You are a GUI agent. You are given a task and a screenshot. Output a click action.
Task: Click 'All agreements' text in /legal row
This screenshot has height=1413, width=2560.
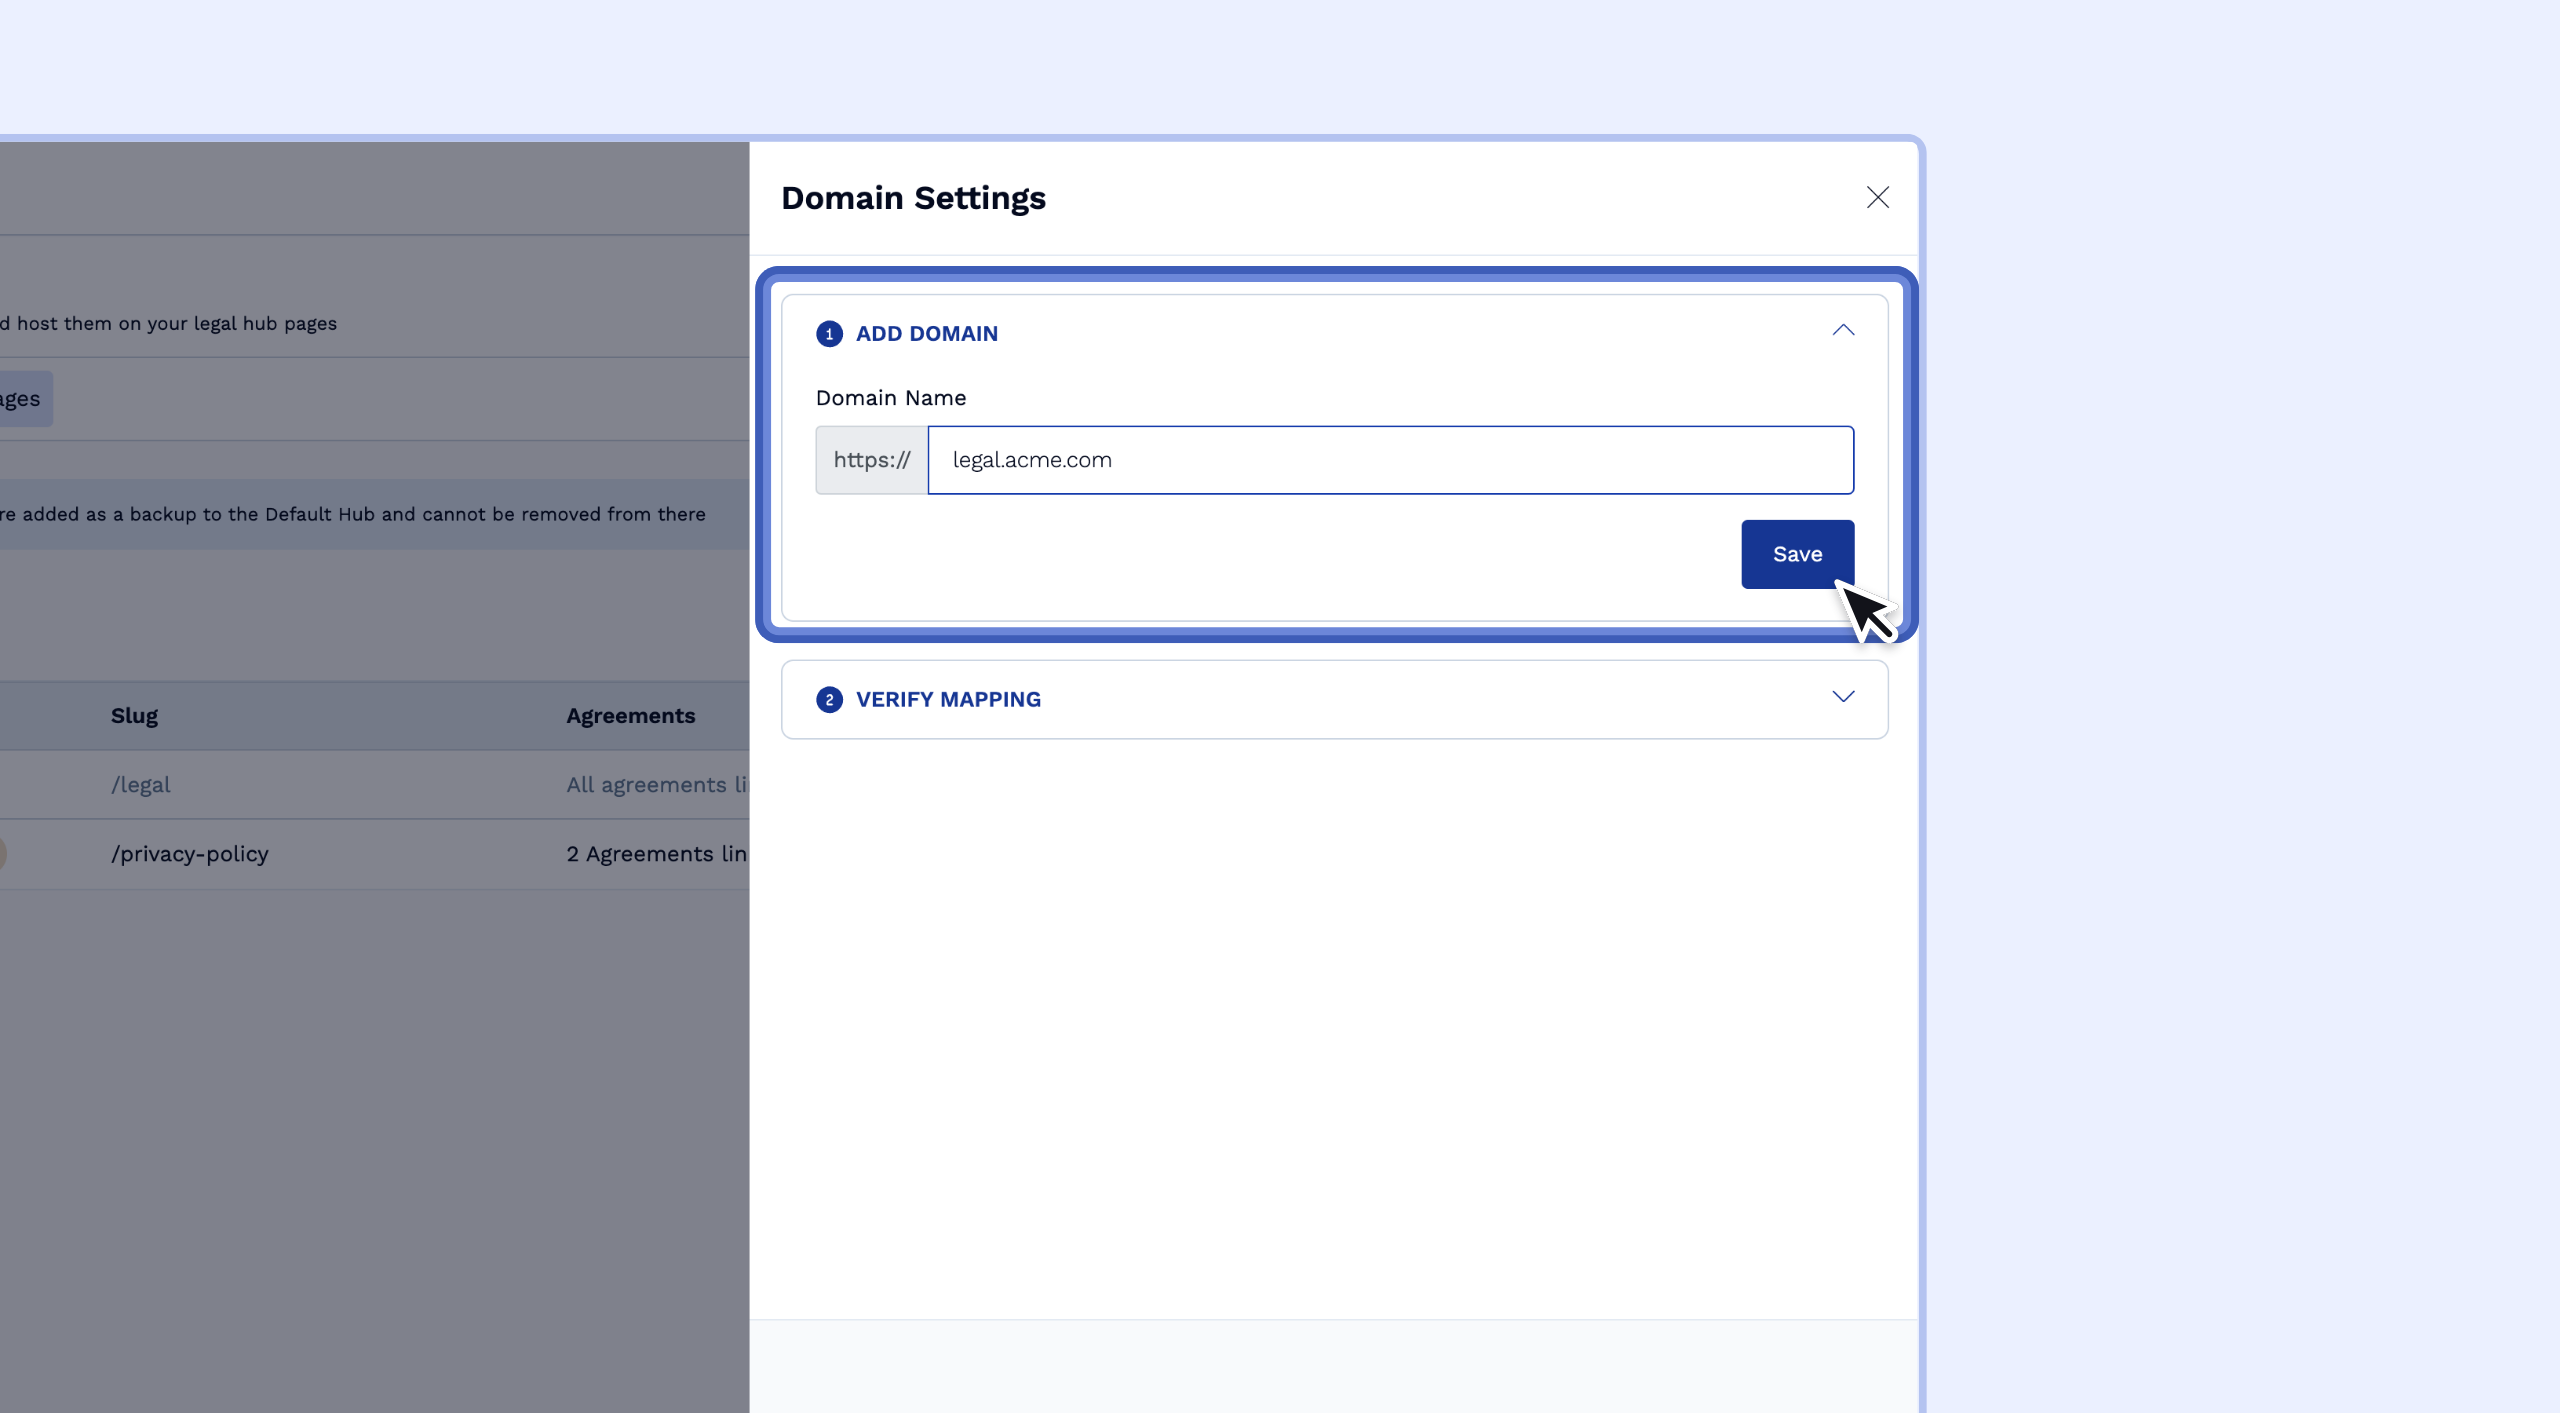click(x=655, y=785)
